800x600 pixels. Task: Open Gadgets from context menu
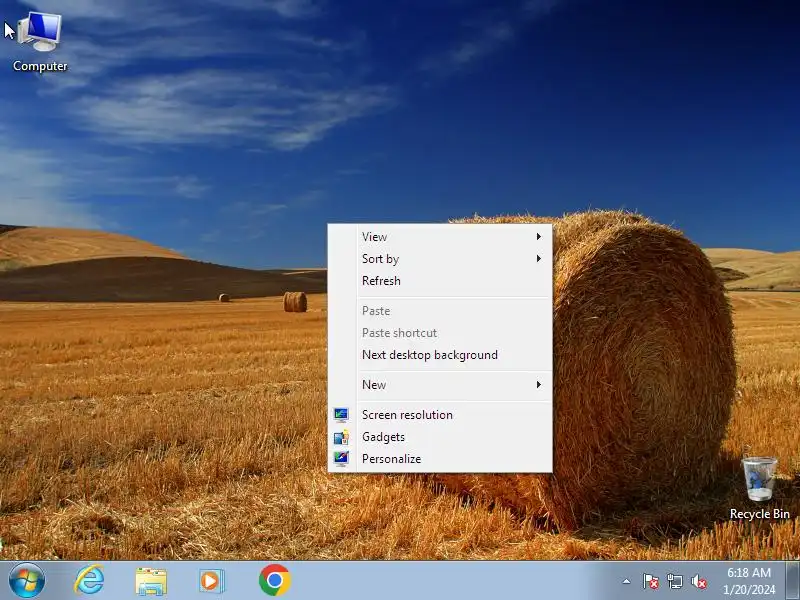coord(440,437)
